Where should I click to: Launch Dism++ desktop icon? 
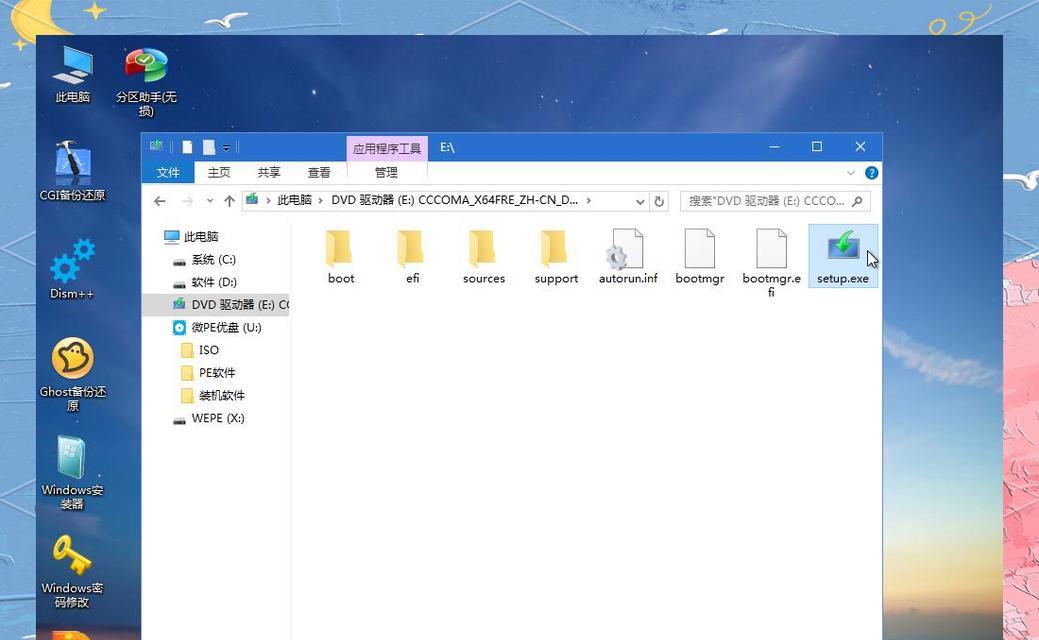pos(72,269)
